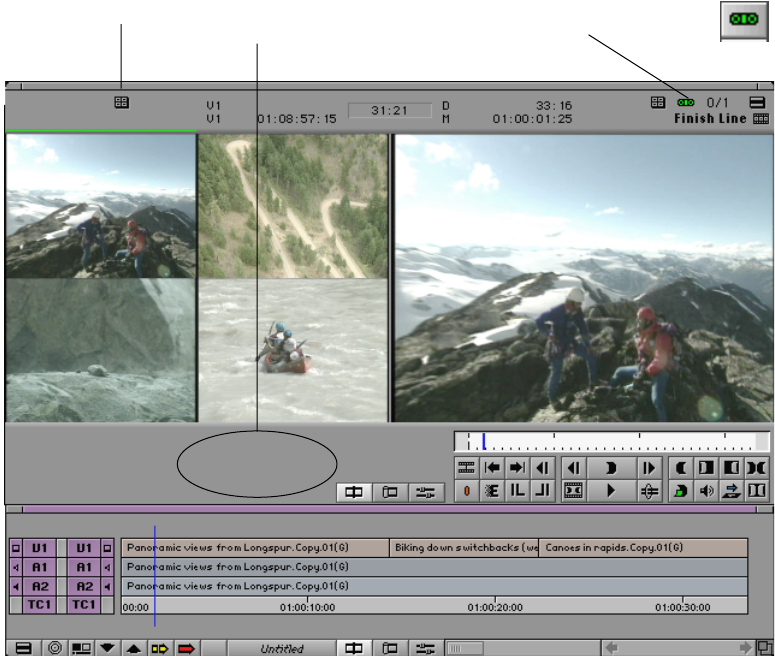Screen dimensions: 775x656
Task: Select the Trim mode button below the quad split
Action: pos(390,492)
